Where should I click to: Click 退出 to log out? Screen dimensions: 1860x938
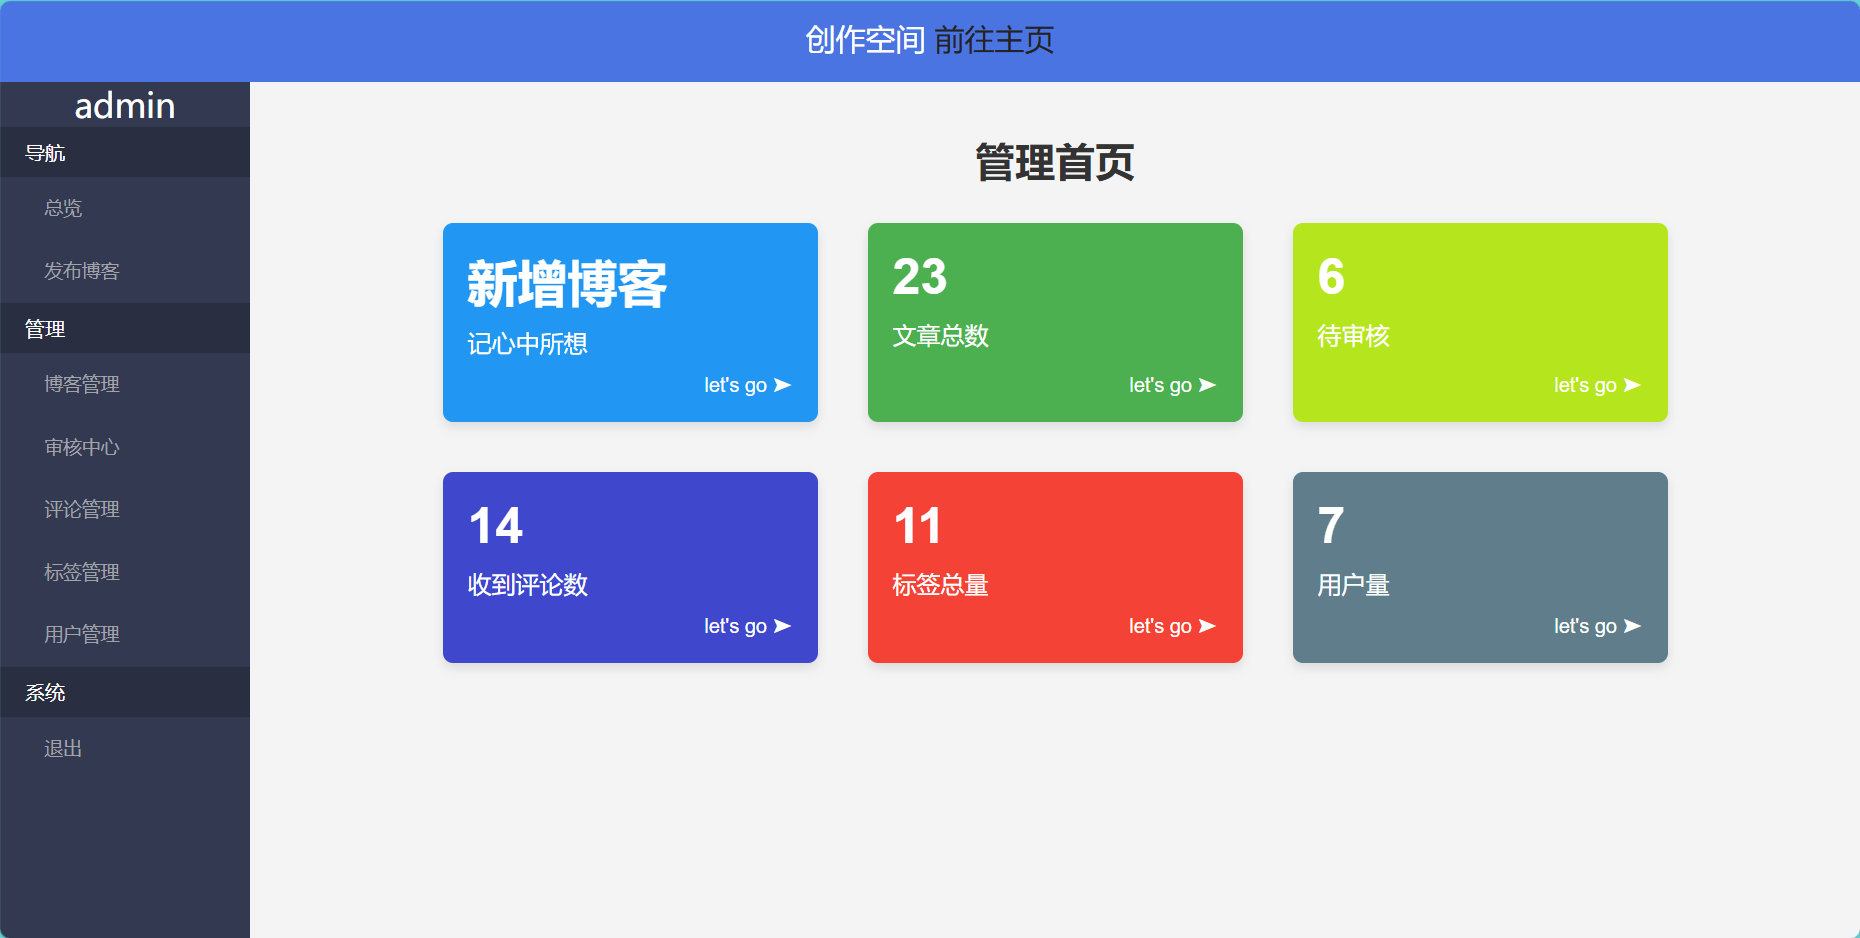(x=63, y=748)
